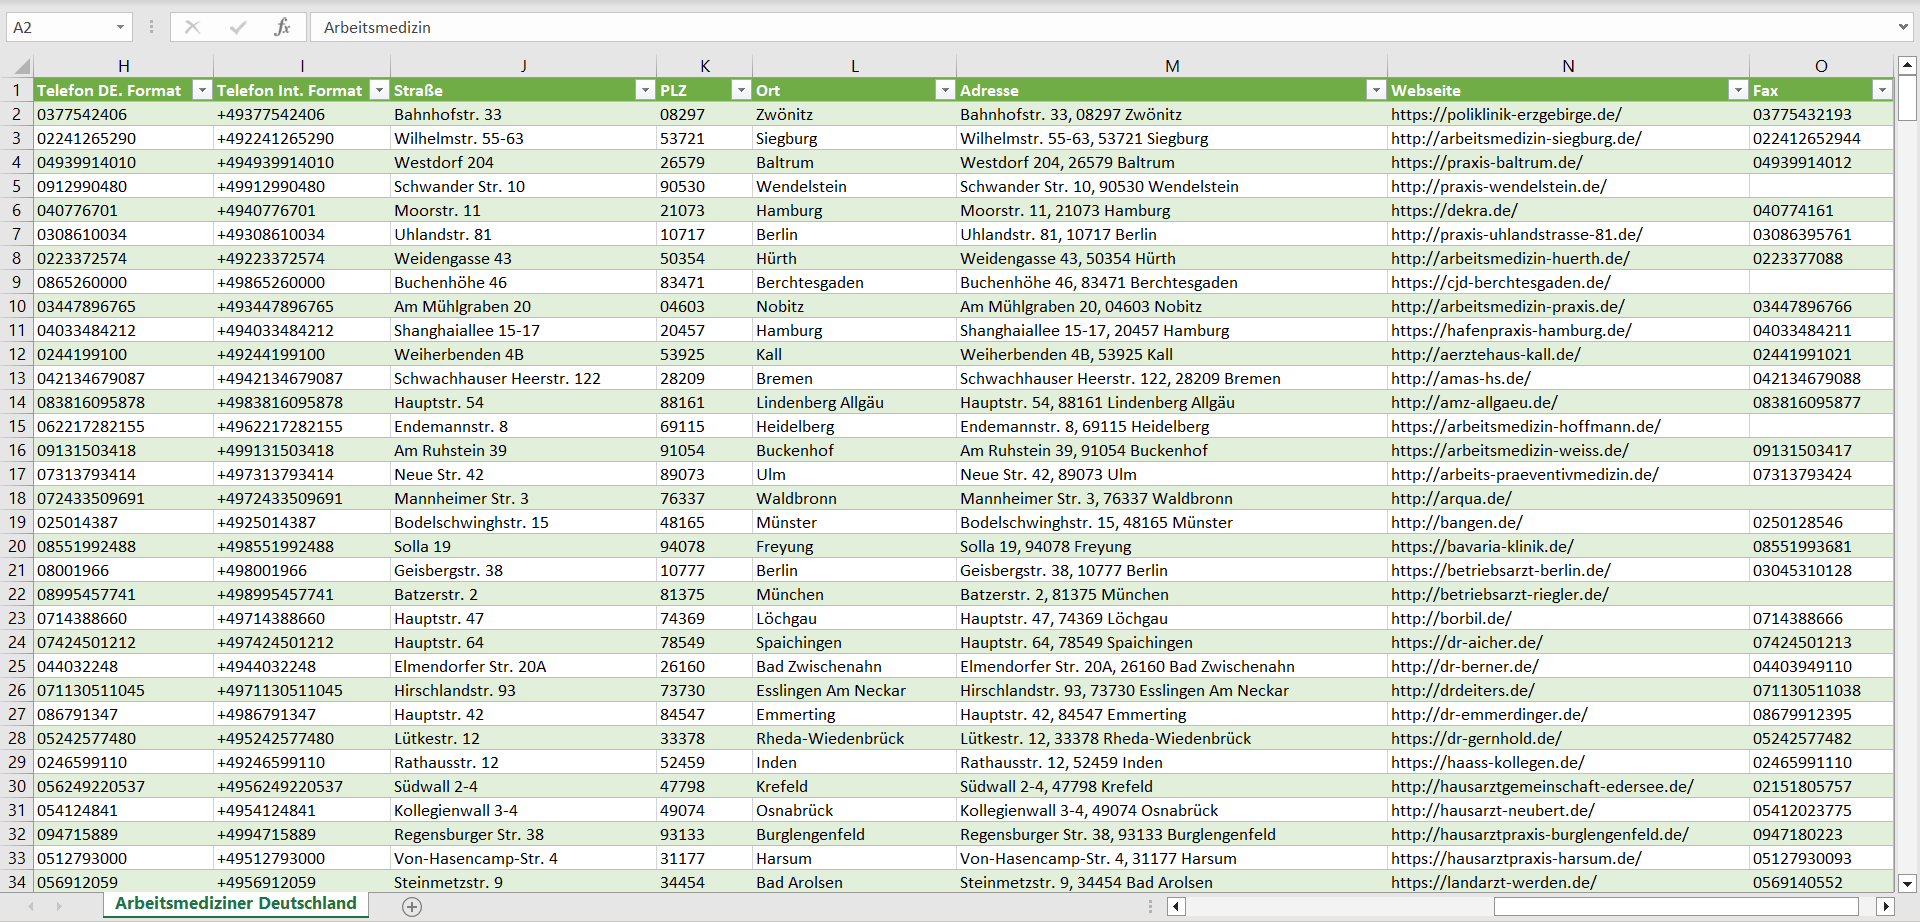The image size is (1920, 922).
Task: Click previous sheet navigation arrow
Action: [31, 906]
